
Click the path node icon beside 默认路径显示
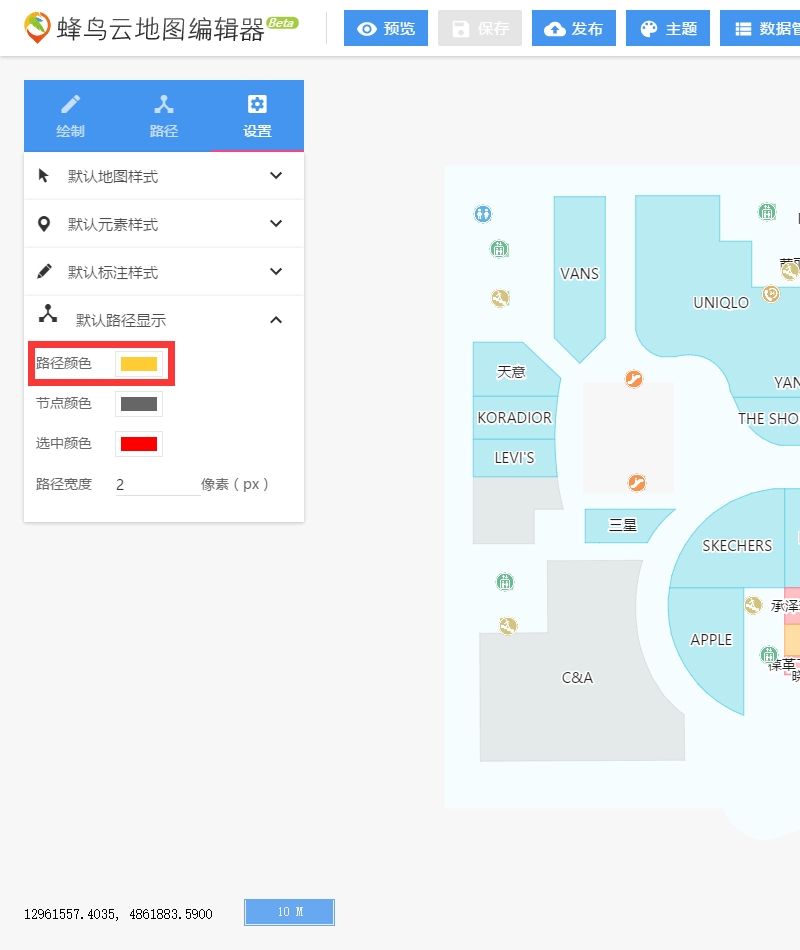48,314
